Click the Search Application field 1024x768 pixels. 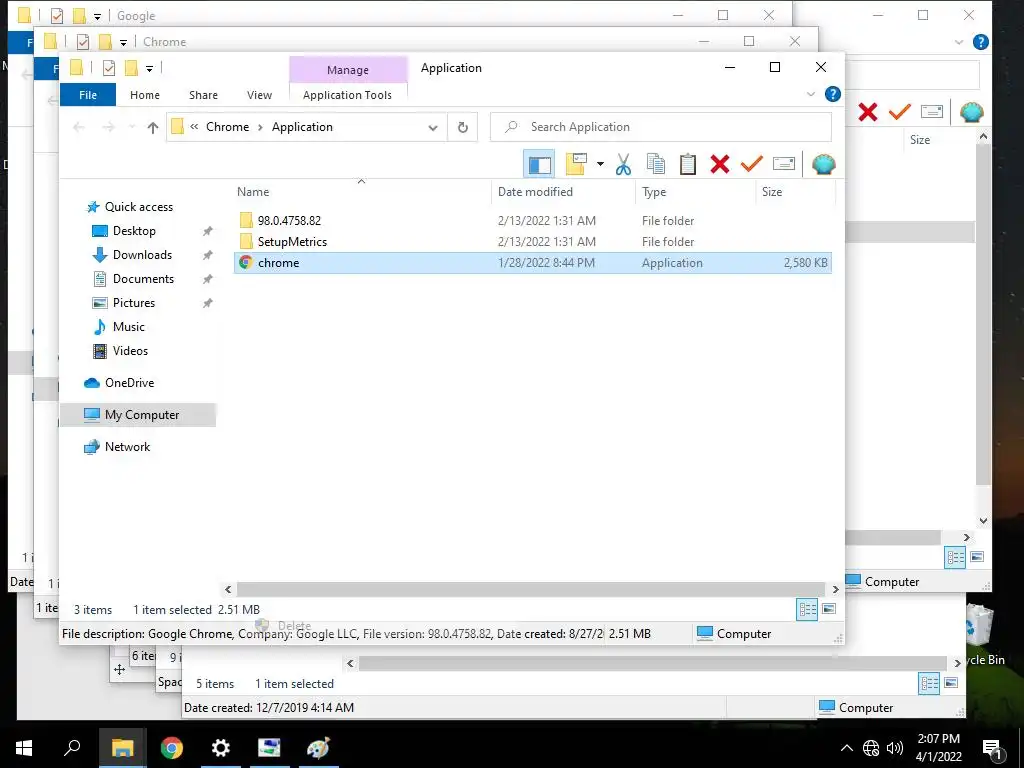tap(661, 127)
